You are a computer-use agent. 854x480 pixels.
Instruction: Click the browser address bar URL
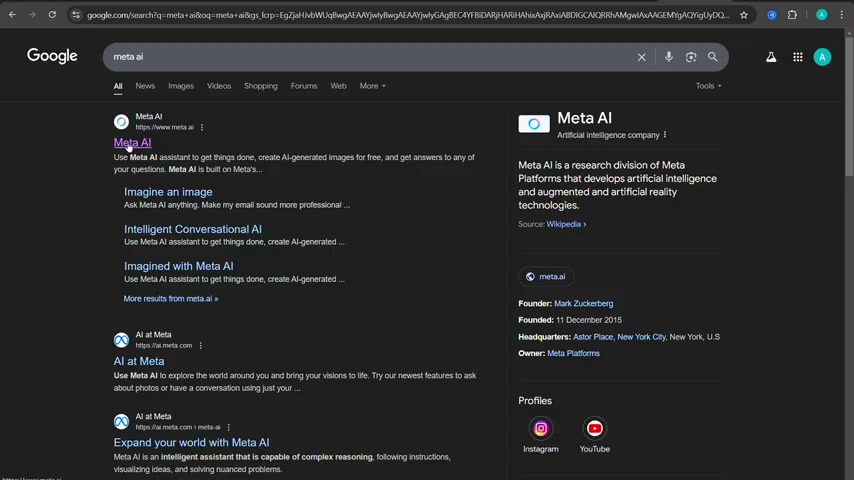pos(407,15)
